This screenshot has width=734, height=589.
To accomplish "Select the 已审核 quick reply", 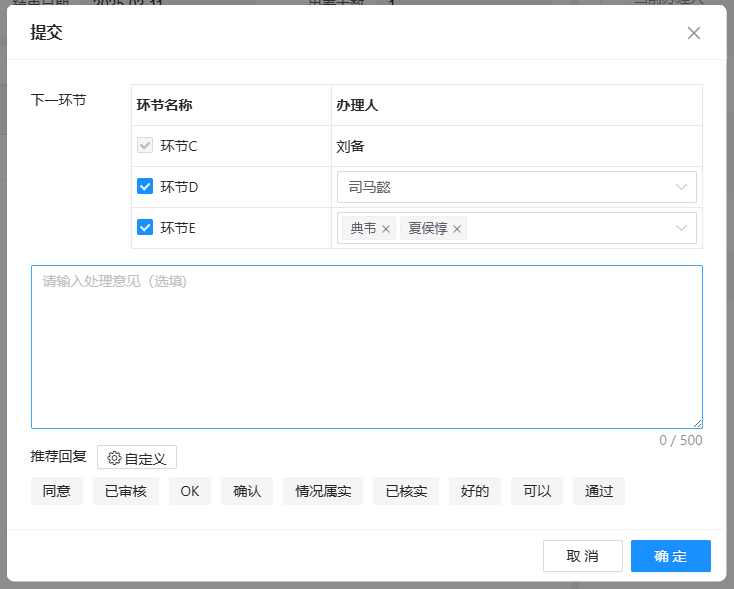I will (x=126, y=491).
